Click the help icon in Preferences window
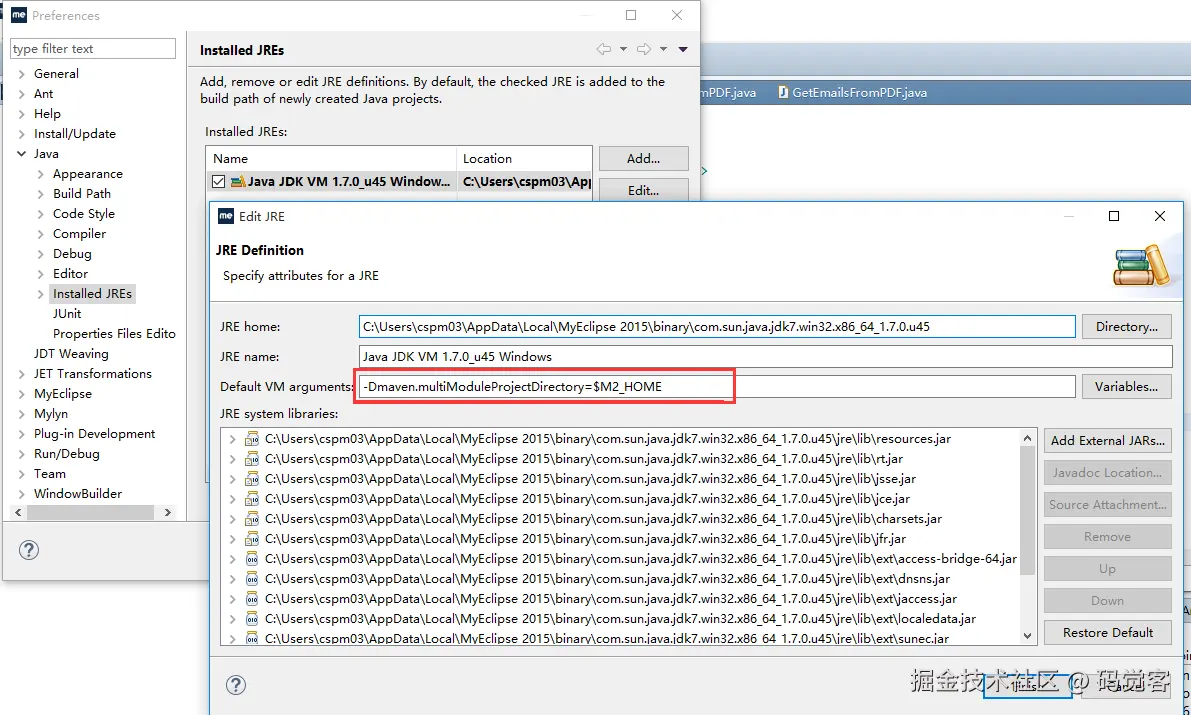 click(x=29, y=550)
